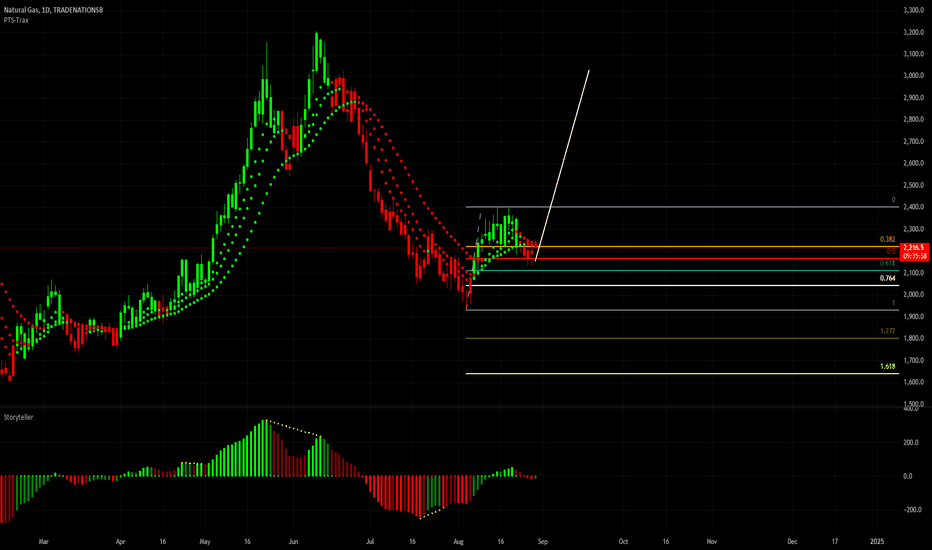Click the 2,800.0 price axis label
Image resolution: width=932 pixels, height=550 pixels.
tap(914, 120)
